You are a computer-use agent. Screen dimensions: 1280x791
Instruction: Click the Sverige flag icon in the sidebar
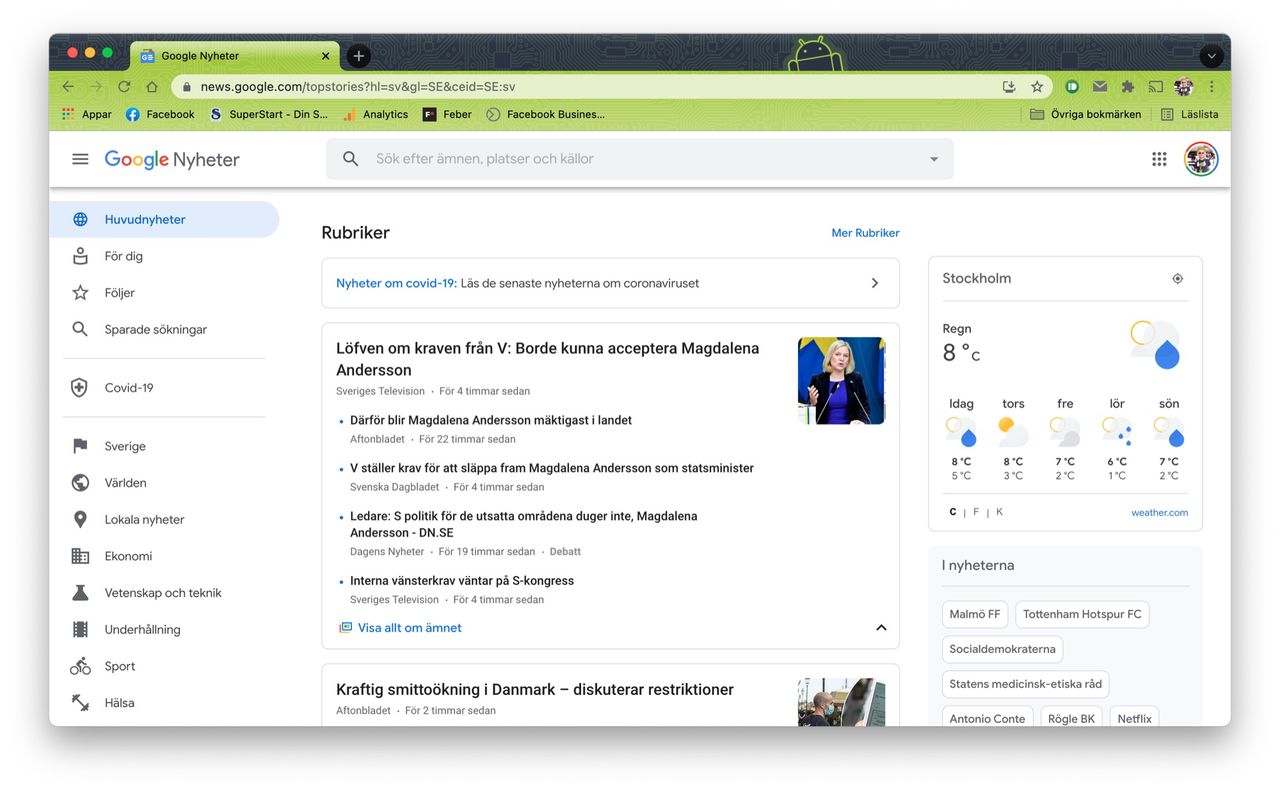click(80, 445)
